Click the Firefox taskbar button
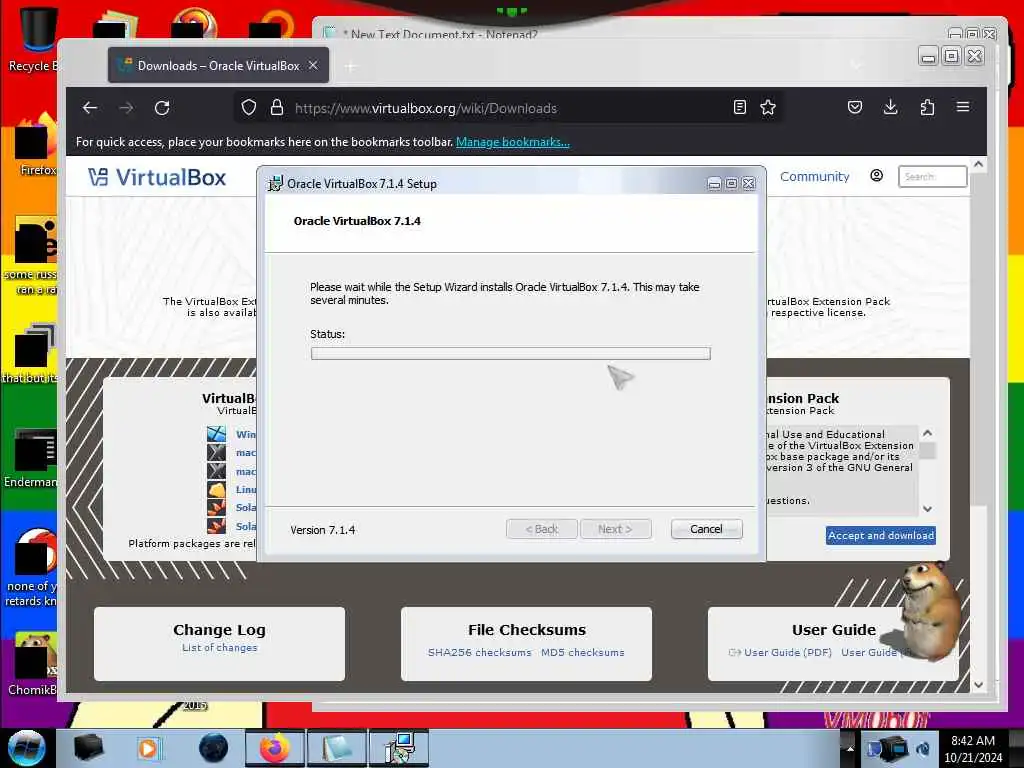 pos(275,748)
